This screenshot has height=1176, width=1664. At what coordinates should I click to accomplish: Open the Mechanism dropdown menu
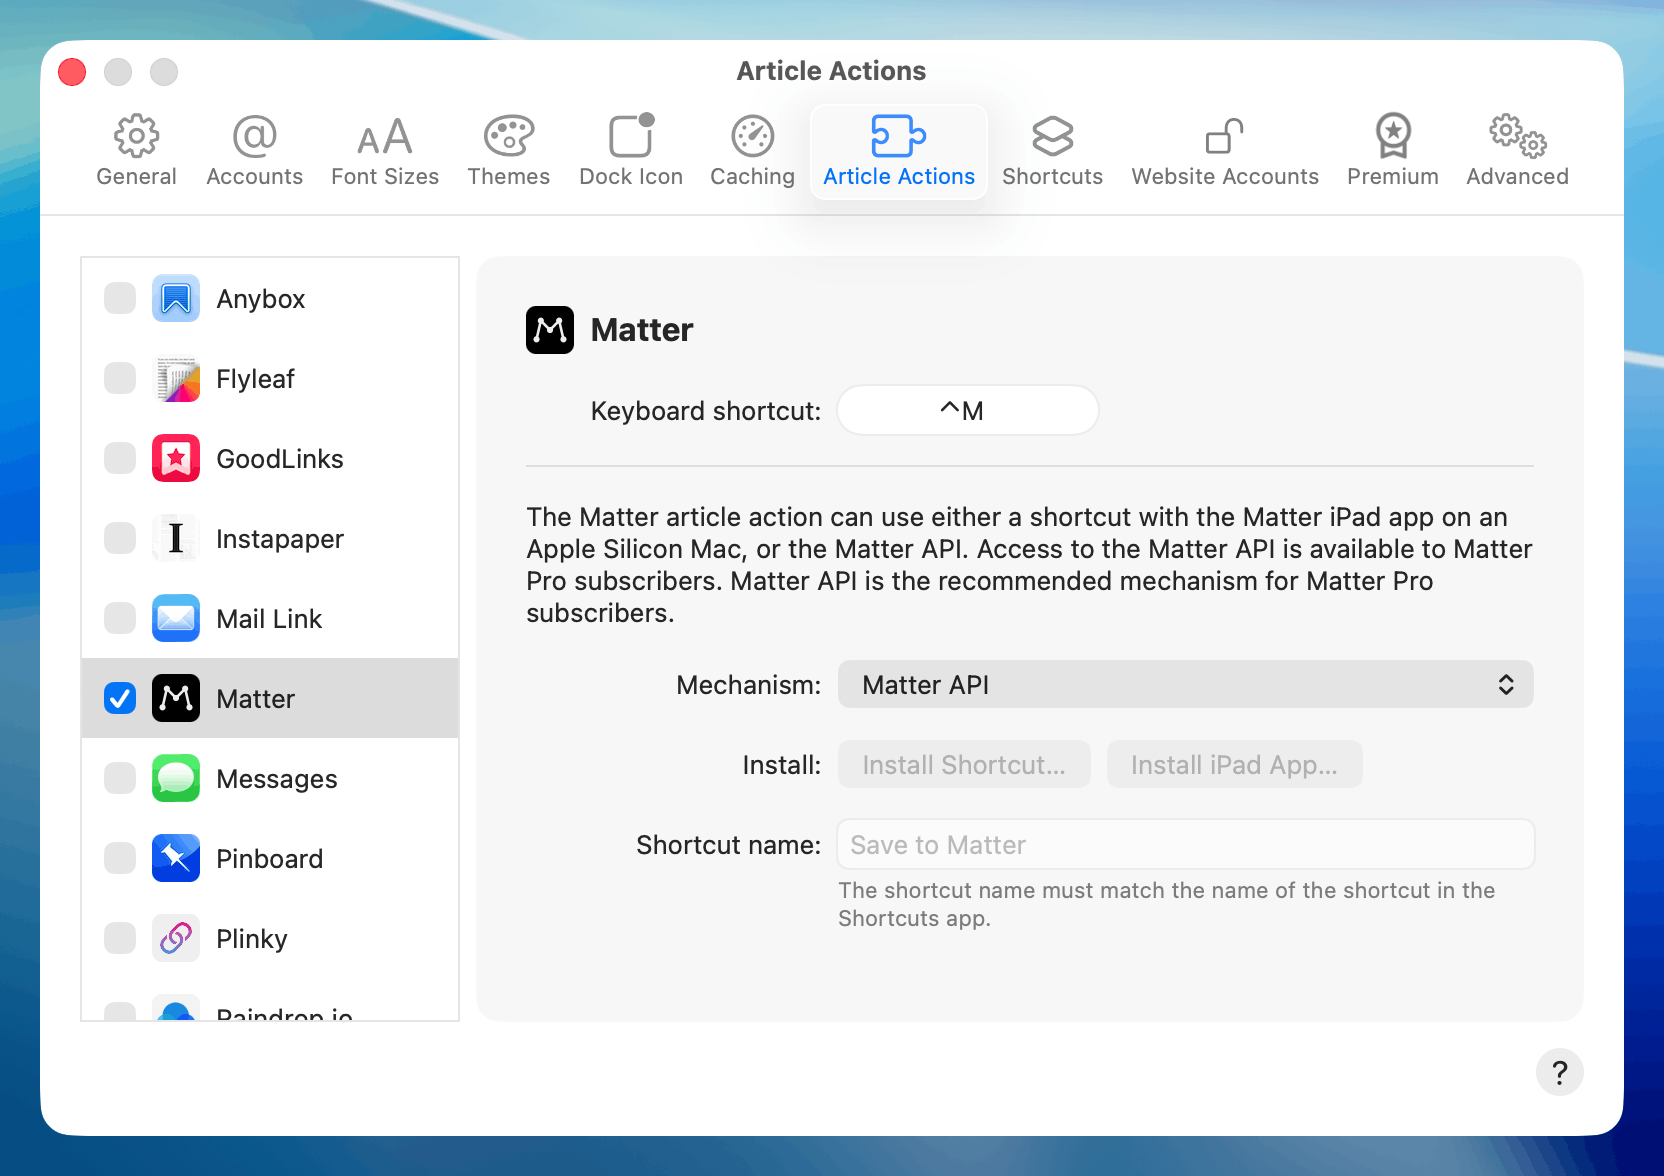point(1185,684)
